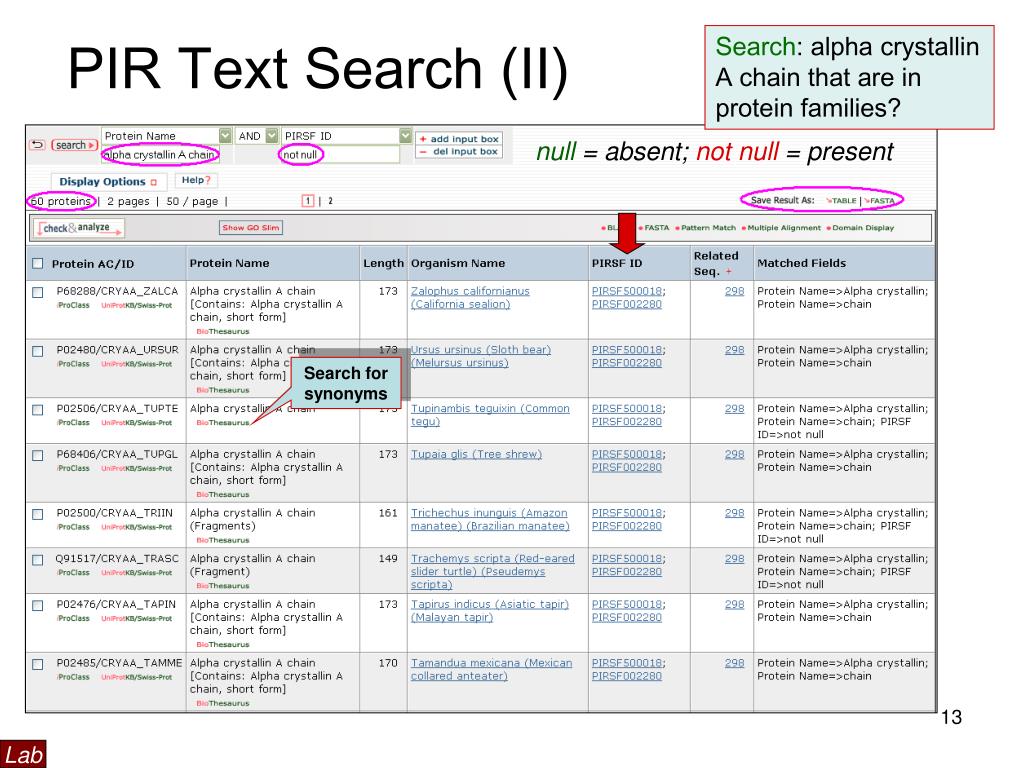Run the FASTA analysis option
1024x768 pixels.
click(x=654, y=228)
